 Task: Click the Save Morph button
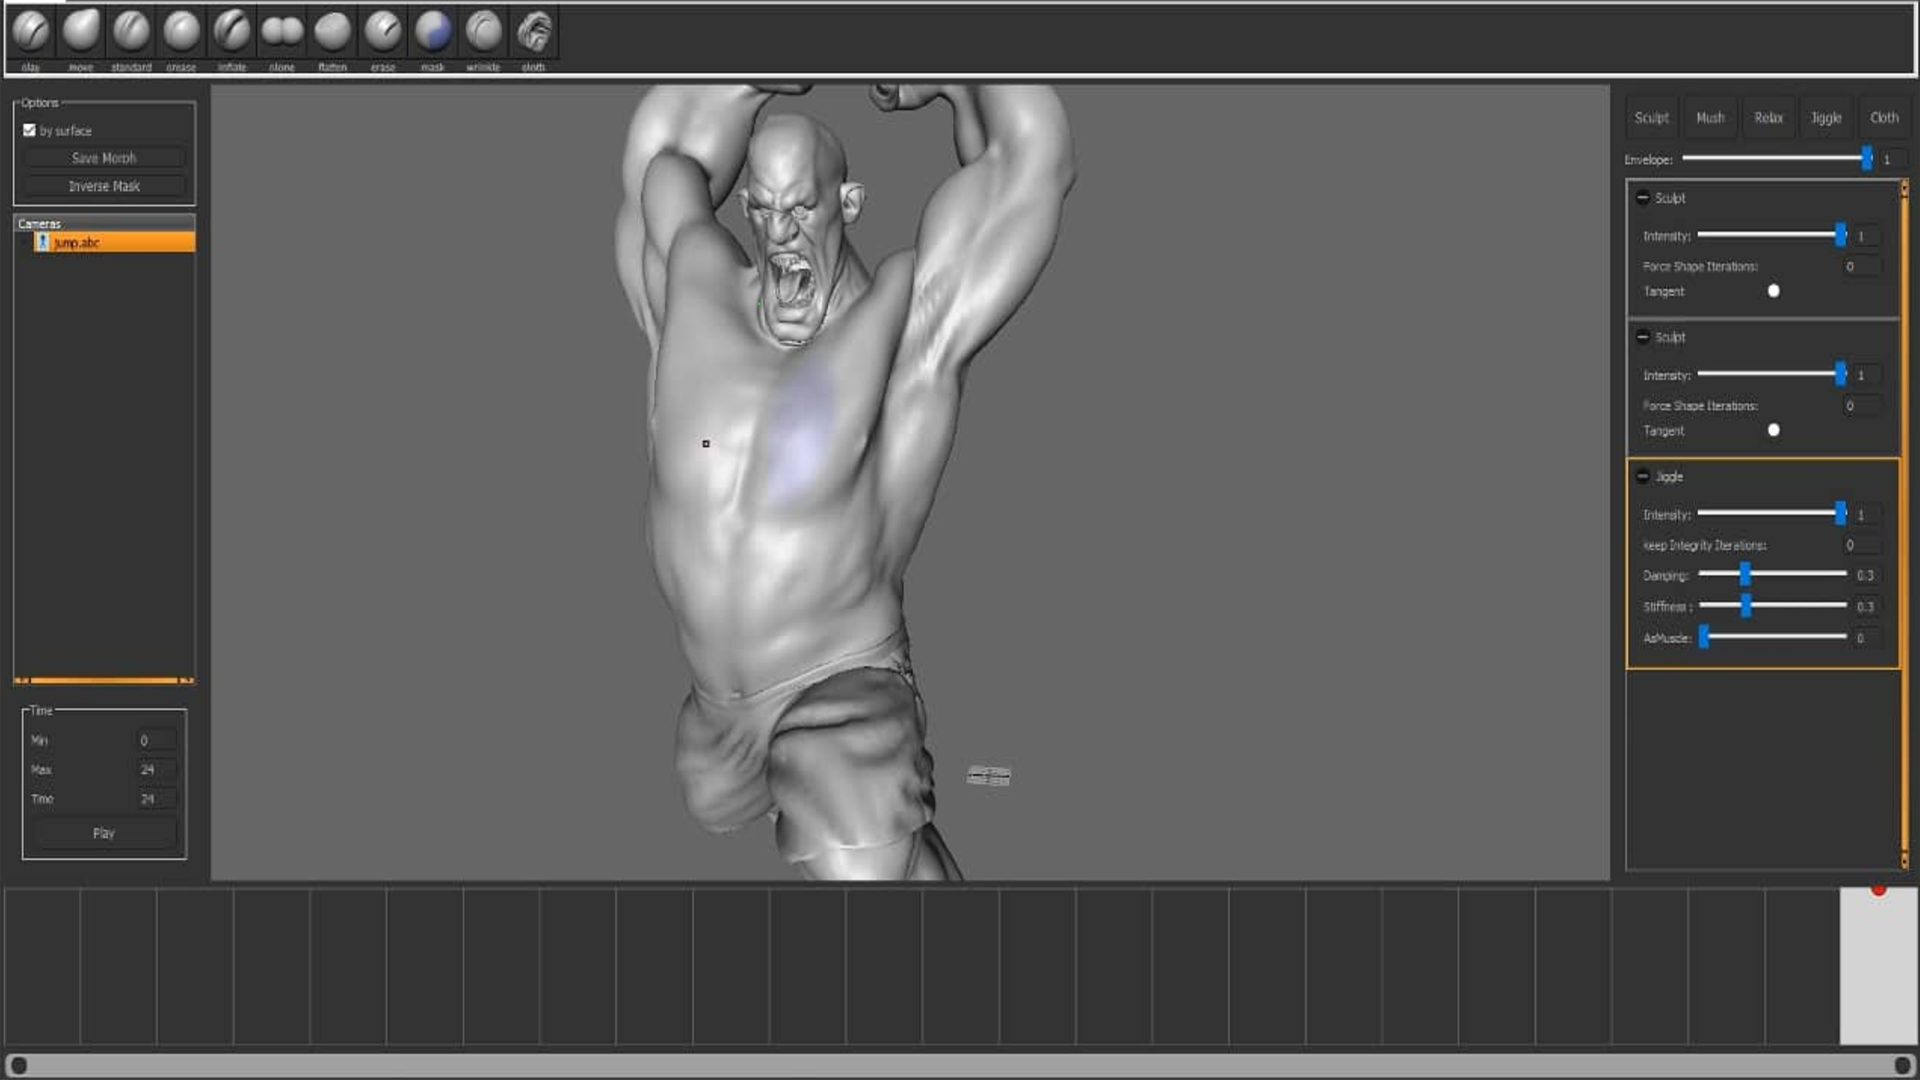[x=104, y=158]
